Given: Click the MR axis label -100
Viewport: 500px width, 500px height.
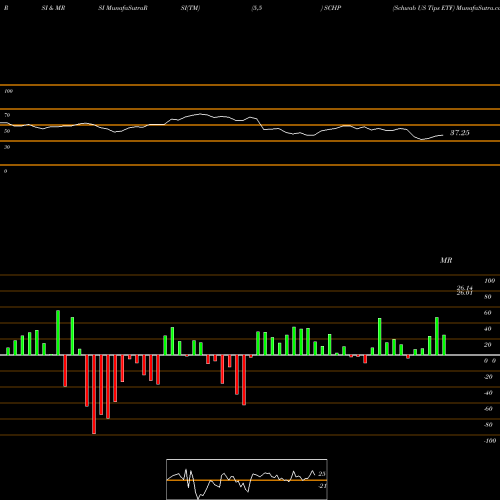Looking at the screenshot, I should [x=490, y=441].
